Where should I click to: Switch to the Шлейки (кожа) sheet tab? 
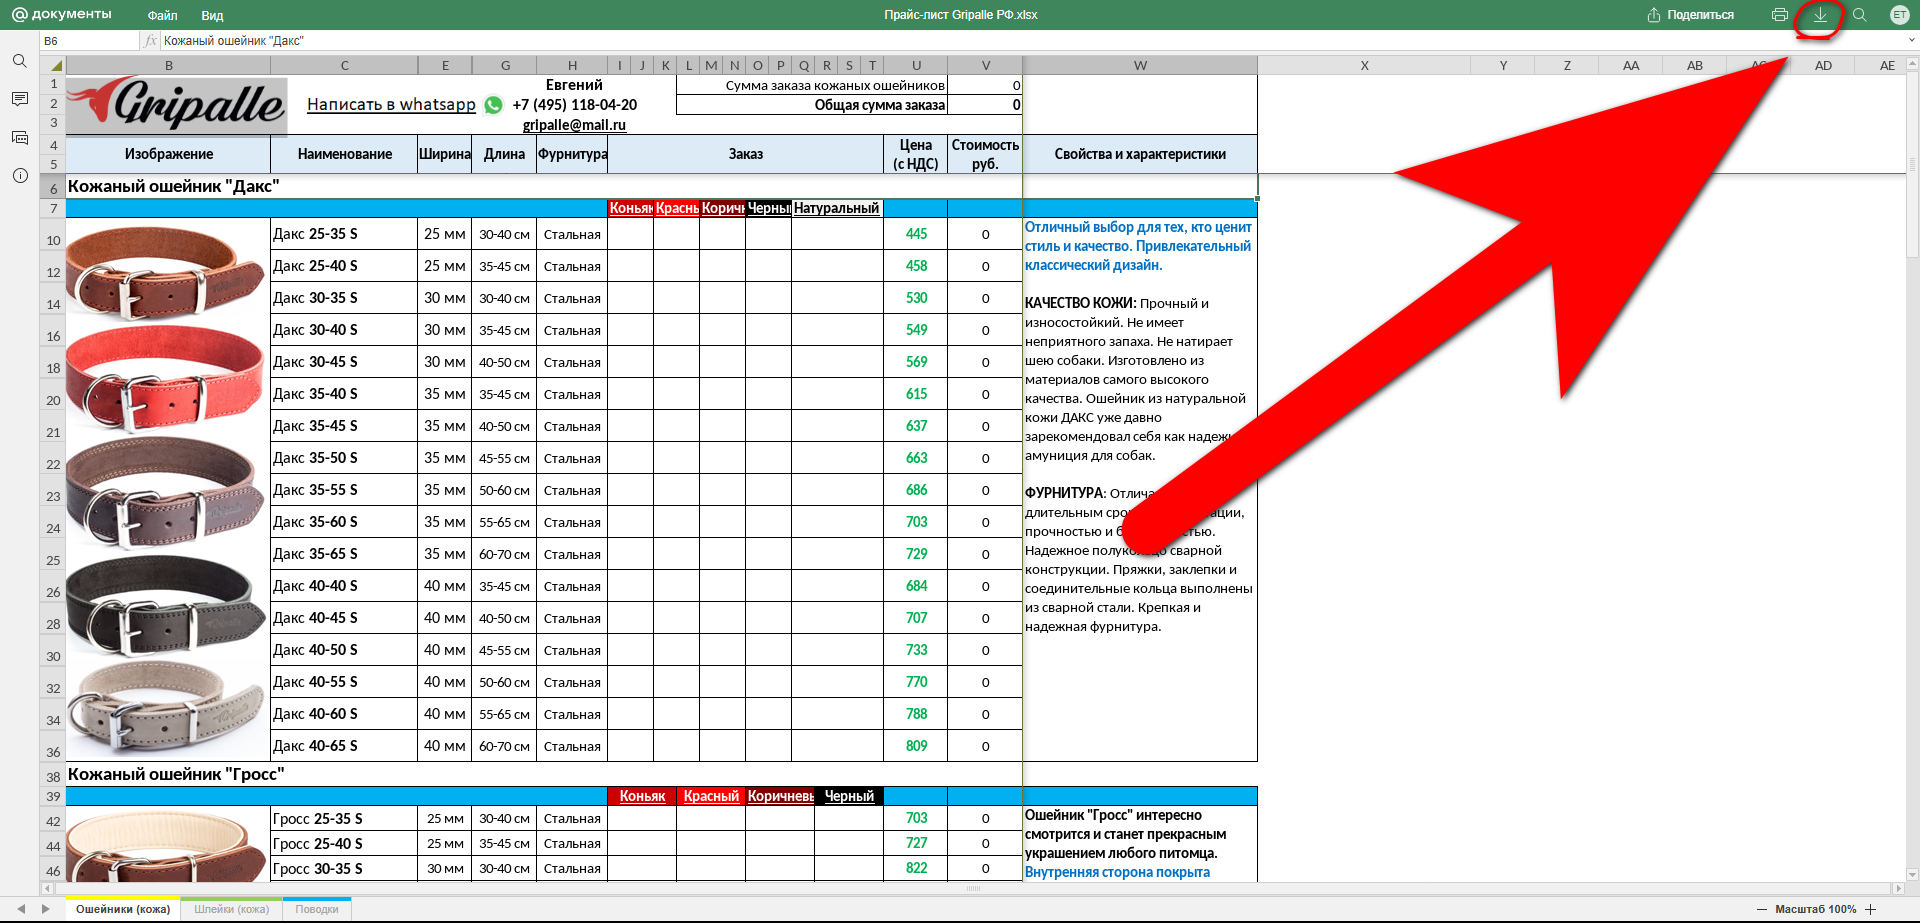tap(231, 909)
